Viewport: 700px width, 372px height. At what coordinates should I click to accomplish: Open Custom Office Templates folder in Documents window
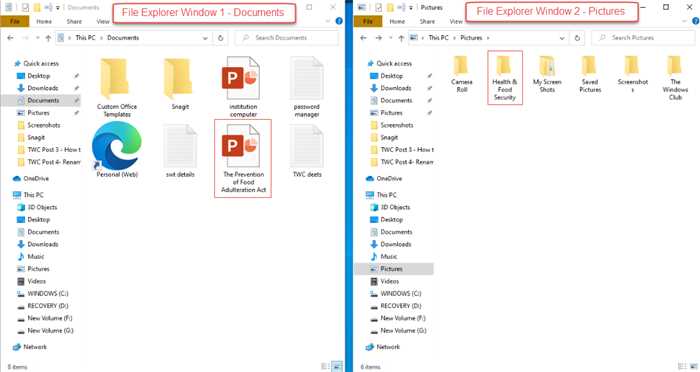coord(117,88)
